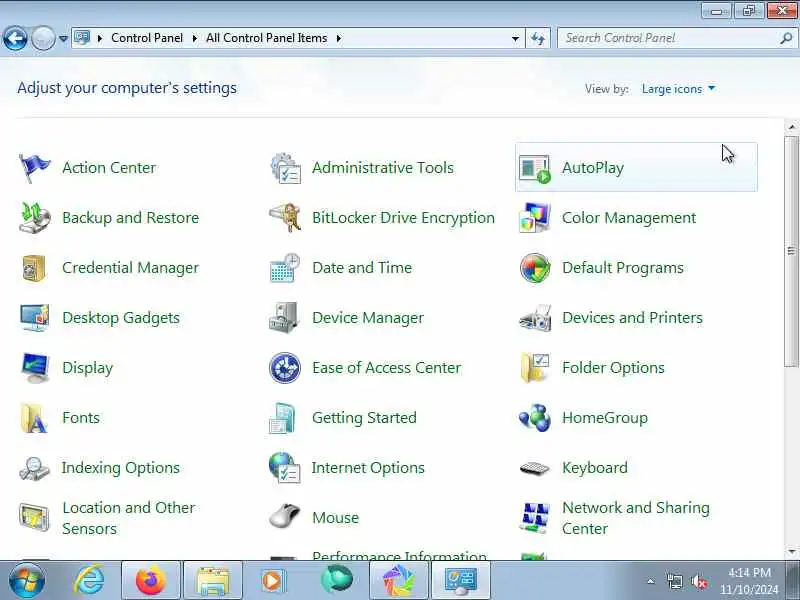Image resolution: width=800 pixels, height=600 pixels.
Task: Open the 'Network and Sharing Center' link
Action: (x=636, y=518)
